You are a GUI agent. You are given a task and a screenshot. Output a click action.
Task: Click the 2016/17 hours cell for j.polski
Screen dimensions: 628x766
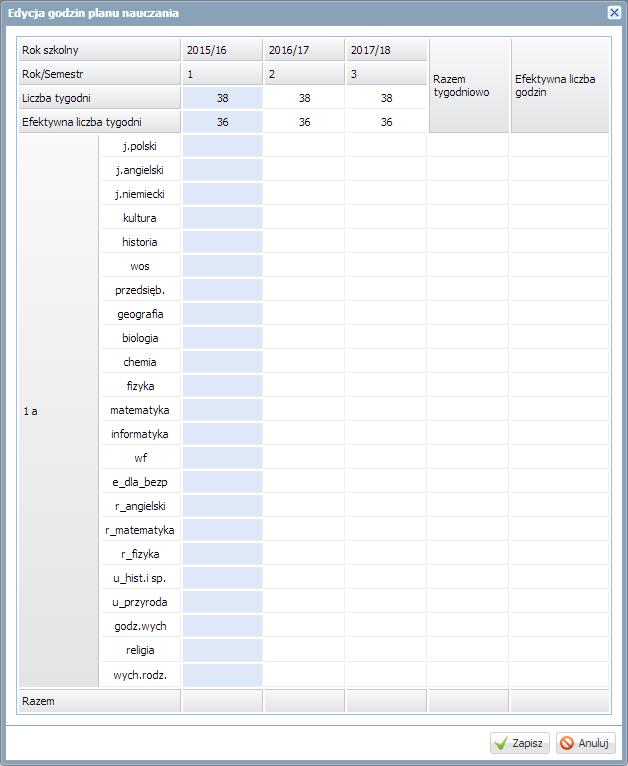click(304, 146)
